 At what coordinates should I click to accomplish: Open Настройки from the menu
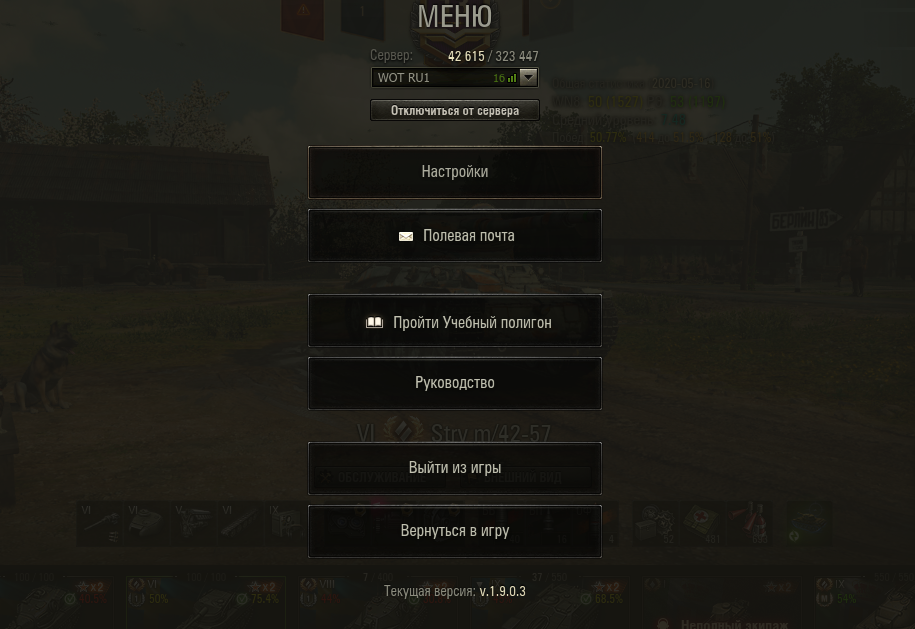(x=455, y=172)
